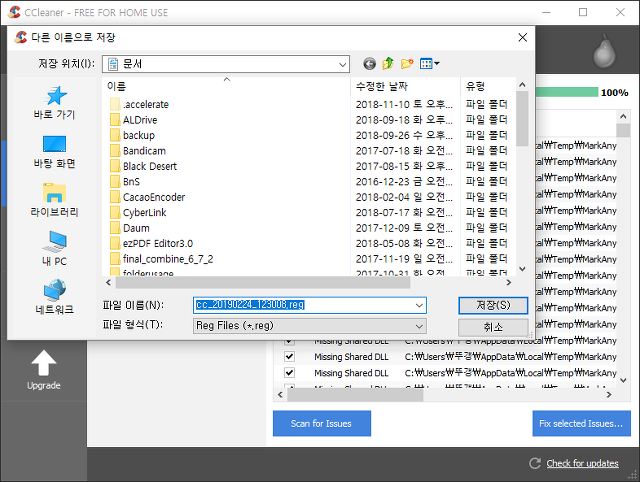Click date cell 2016-12-23 금
The width and height of the screenshot is (640, 482).
point(404,182)
